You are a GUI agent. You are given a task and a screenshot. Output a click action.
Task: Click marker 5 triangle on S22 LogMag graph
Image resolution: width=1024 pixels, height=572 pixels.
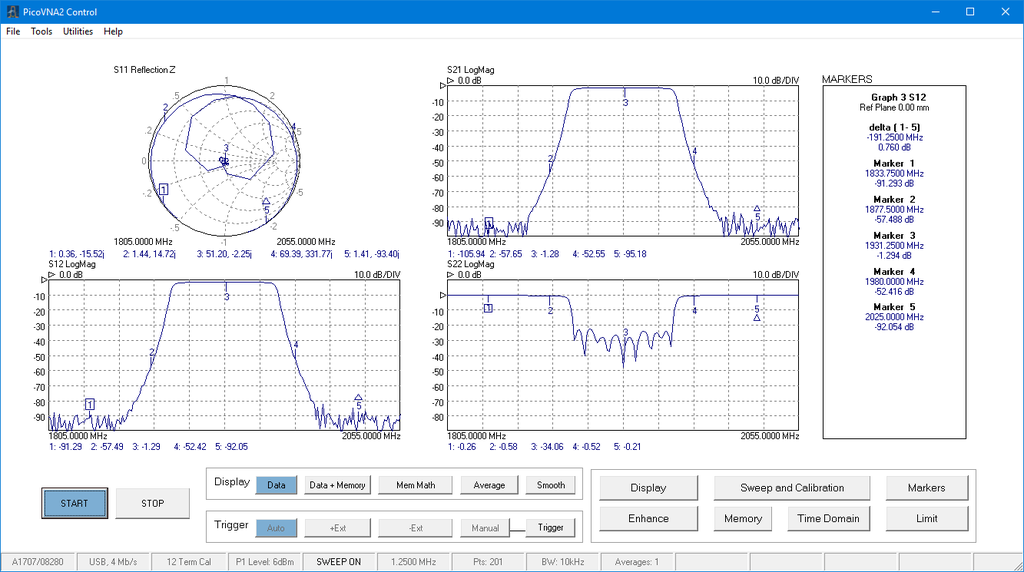point(757,318)
